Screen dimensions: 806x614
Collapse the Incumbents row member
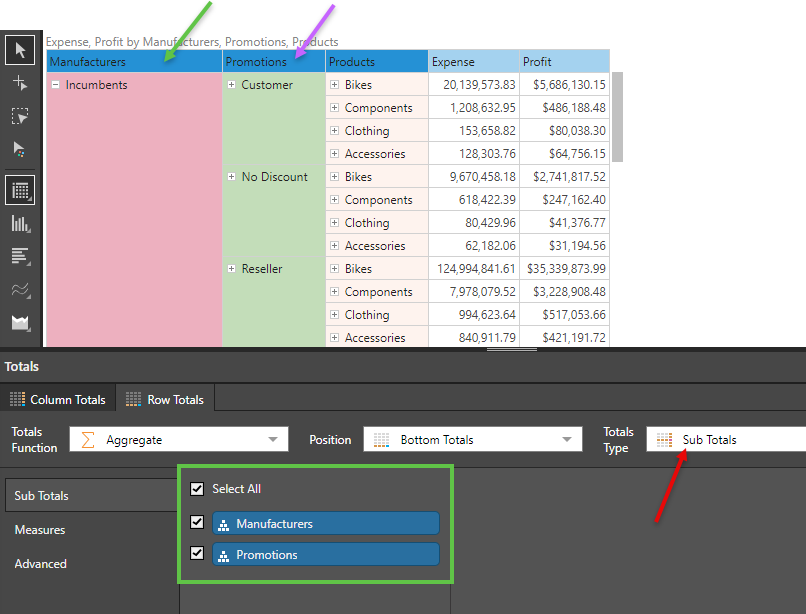point(55,86)
